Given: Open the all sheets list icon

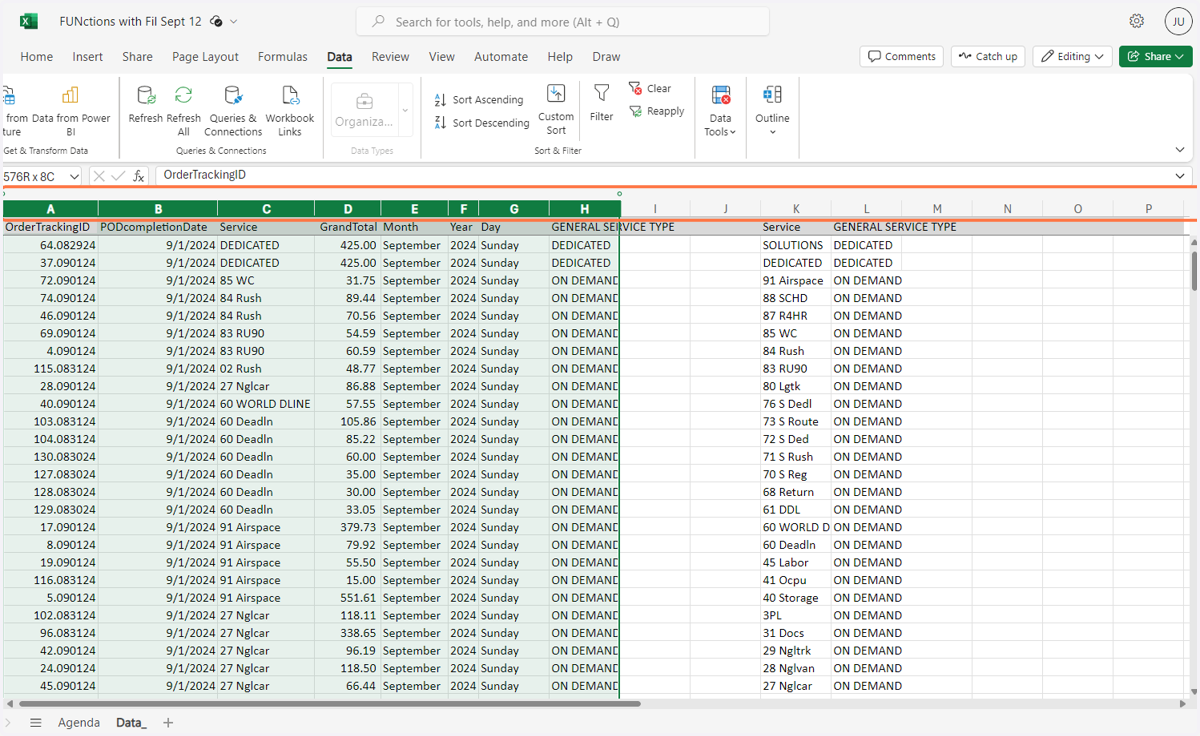Looking at the screenshot, I should point(36,722).
